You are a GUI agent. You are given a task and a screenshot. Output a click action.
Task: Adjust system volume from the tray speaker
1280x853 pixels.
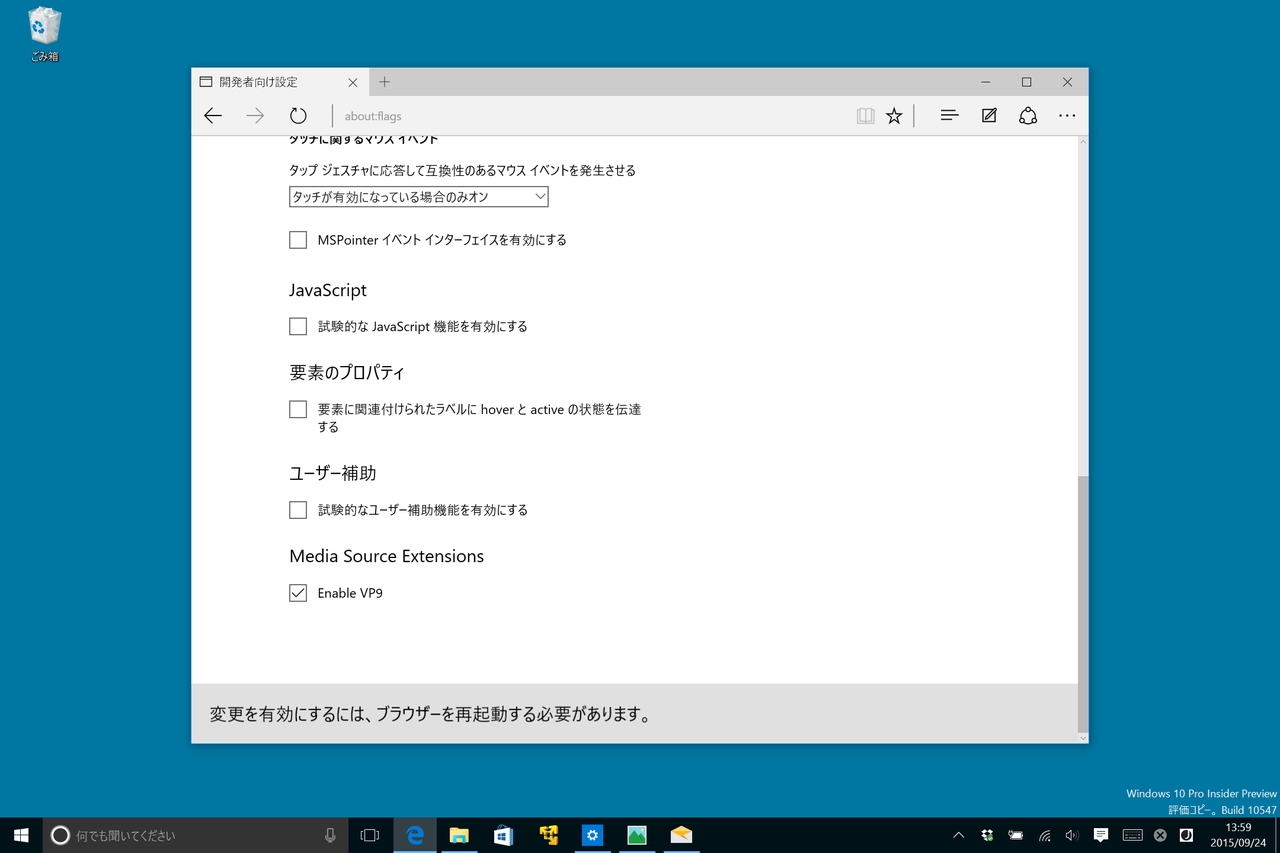pos(1072,834)
